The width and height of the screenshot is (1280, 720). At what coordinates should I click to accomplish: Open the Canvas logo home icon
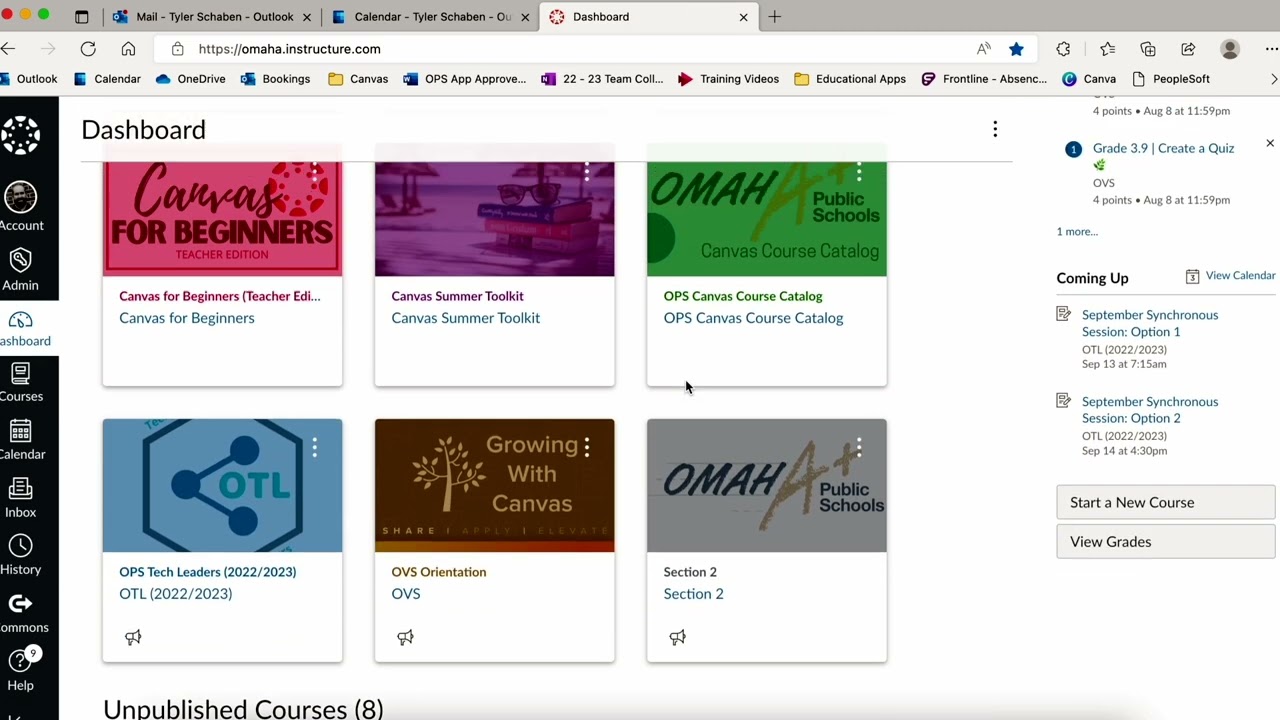tap(20, 136)
